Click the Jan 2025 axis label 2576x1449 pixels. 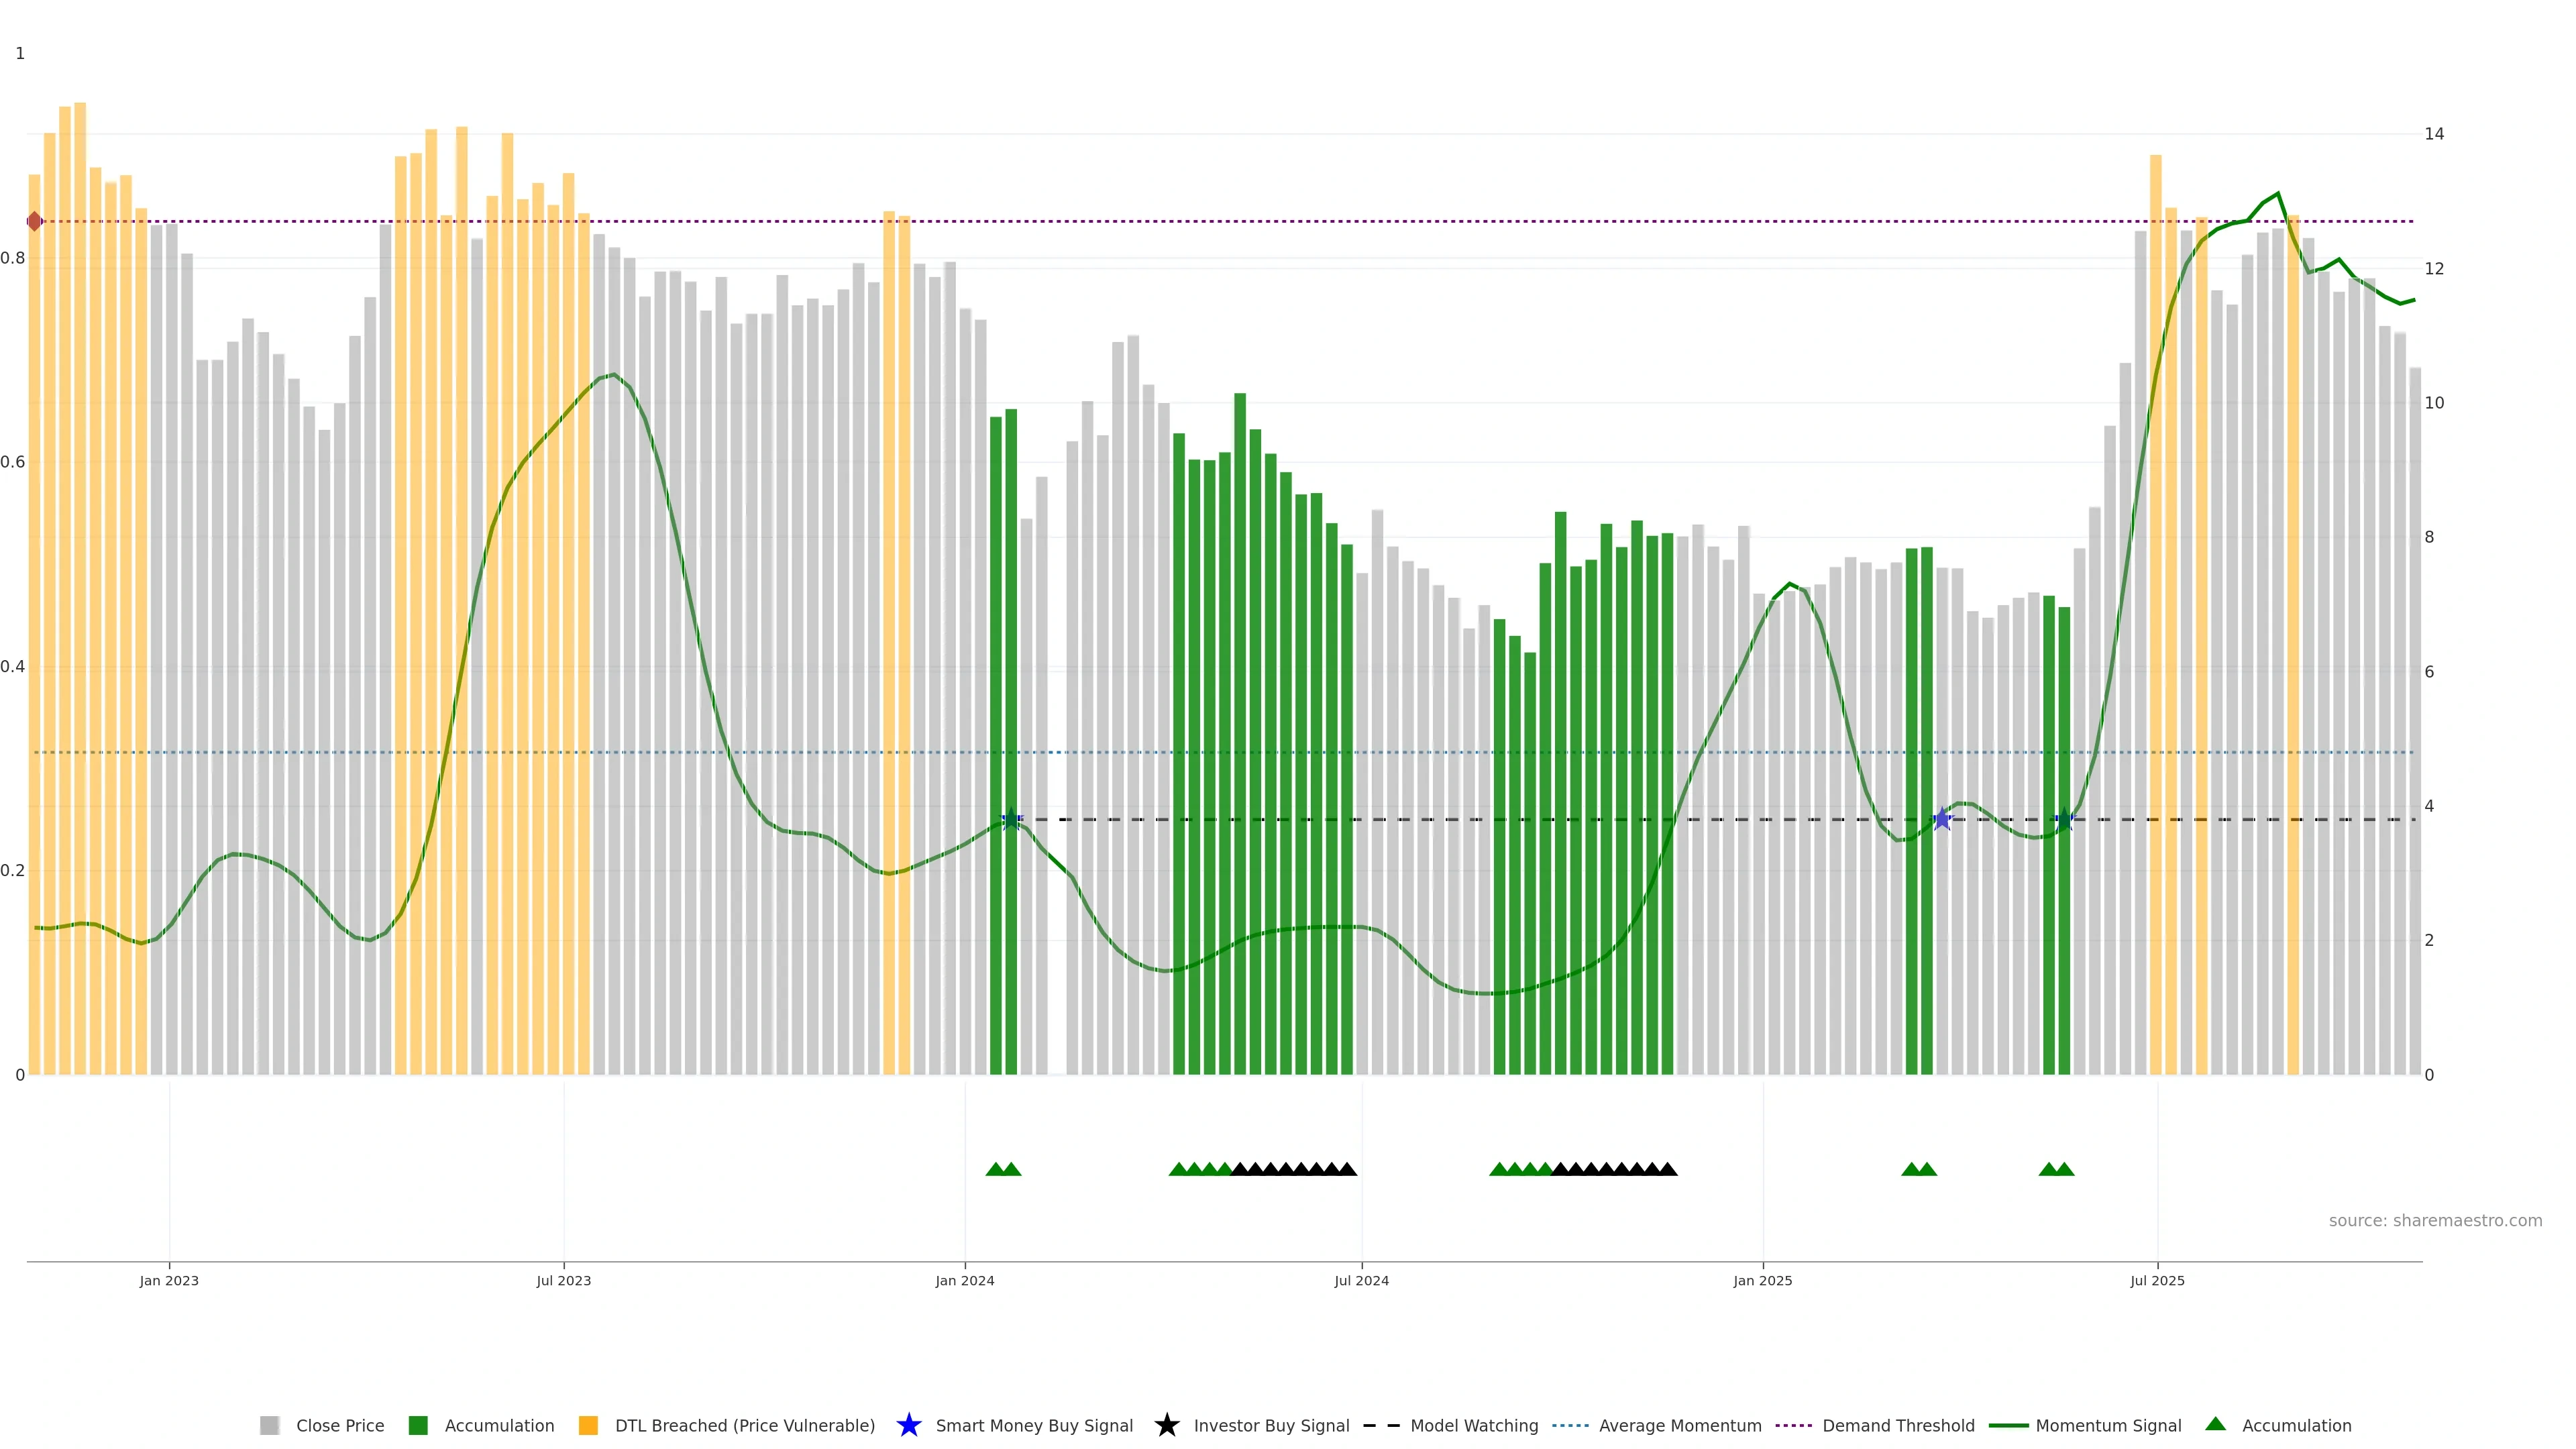pyautogui.click(x=1762, y=1281)
